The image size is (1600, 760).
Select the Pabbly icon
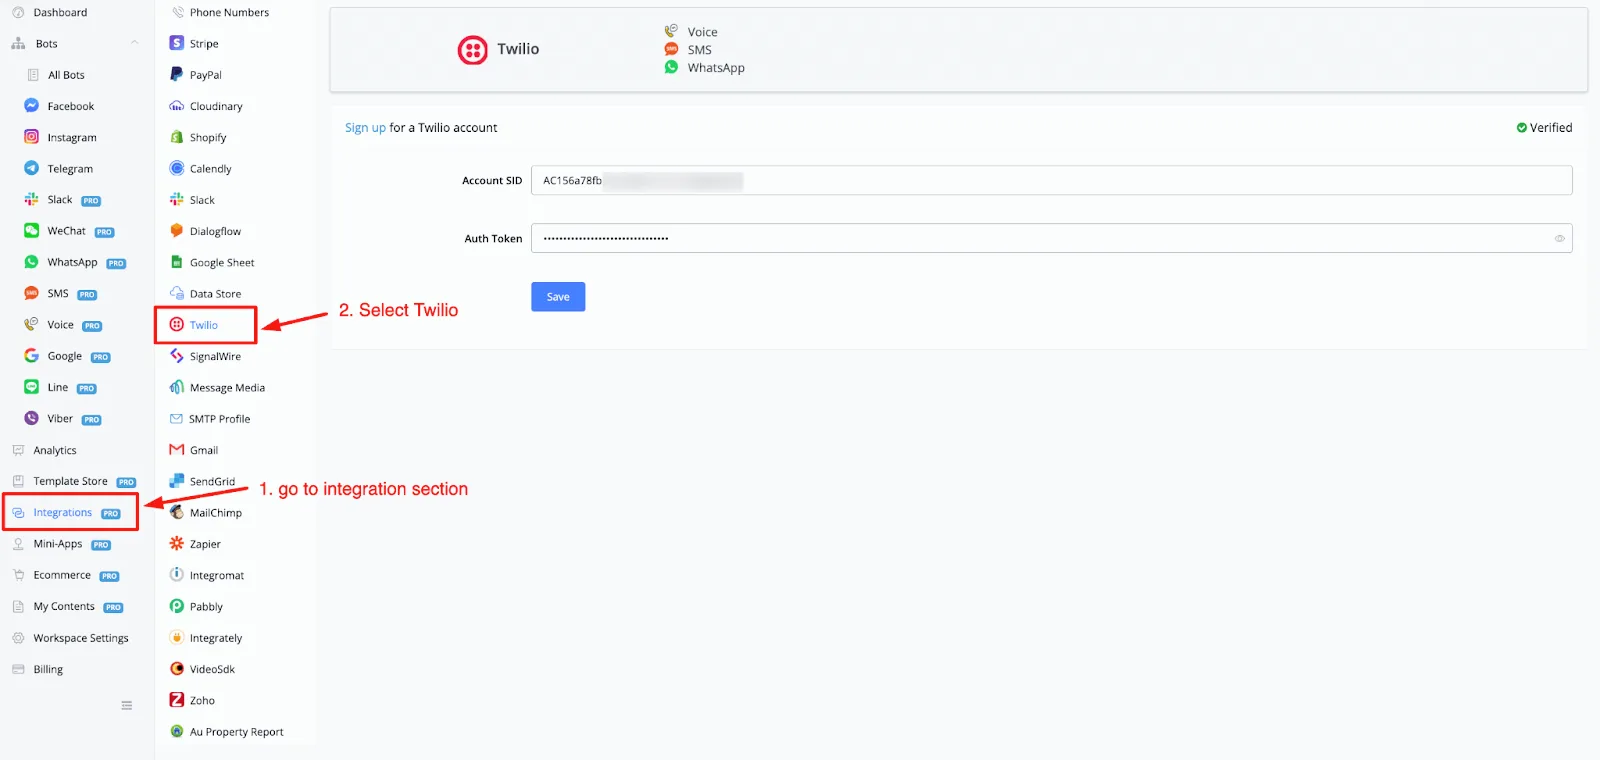pos(177,606)
